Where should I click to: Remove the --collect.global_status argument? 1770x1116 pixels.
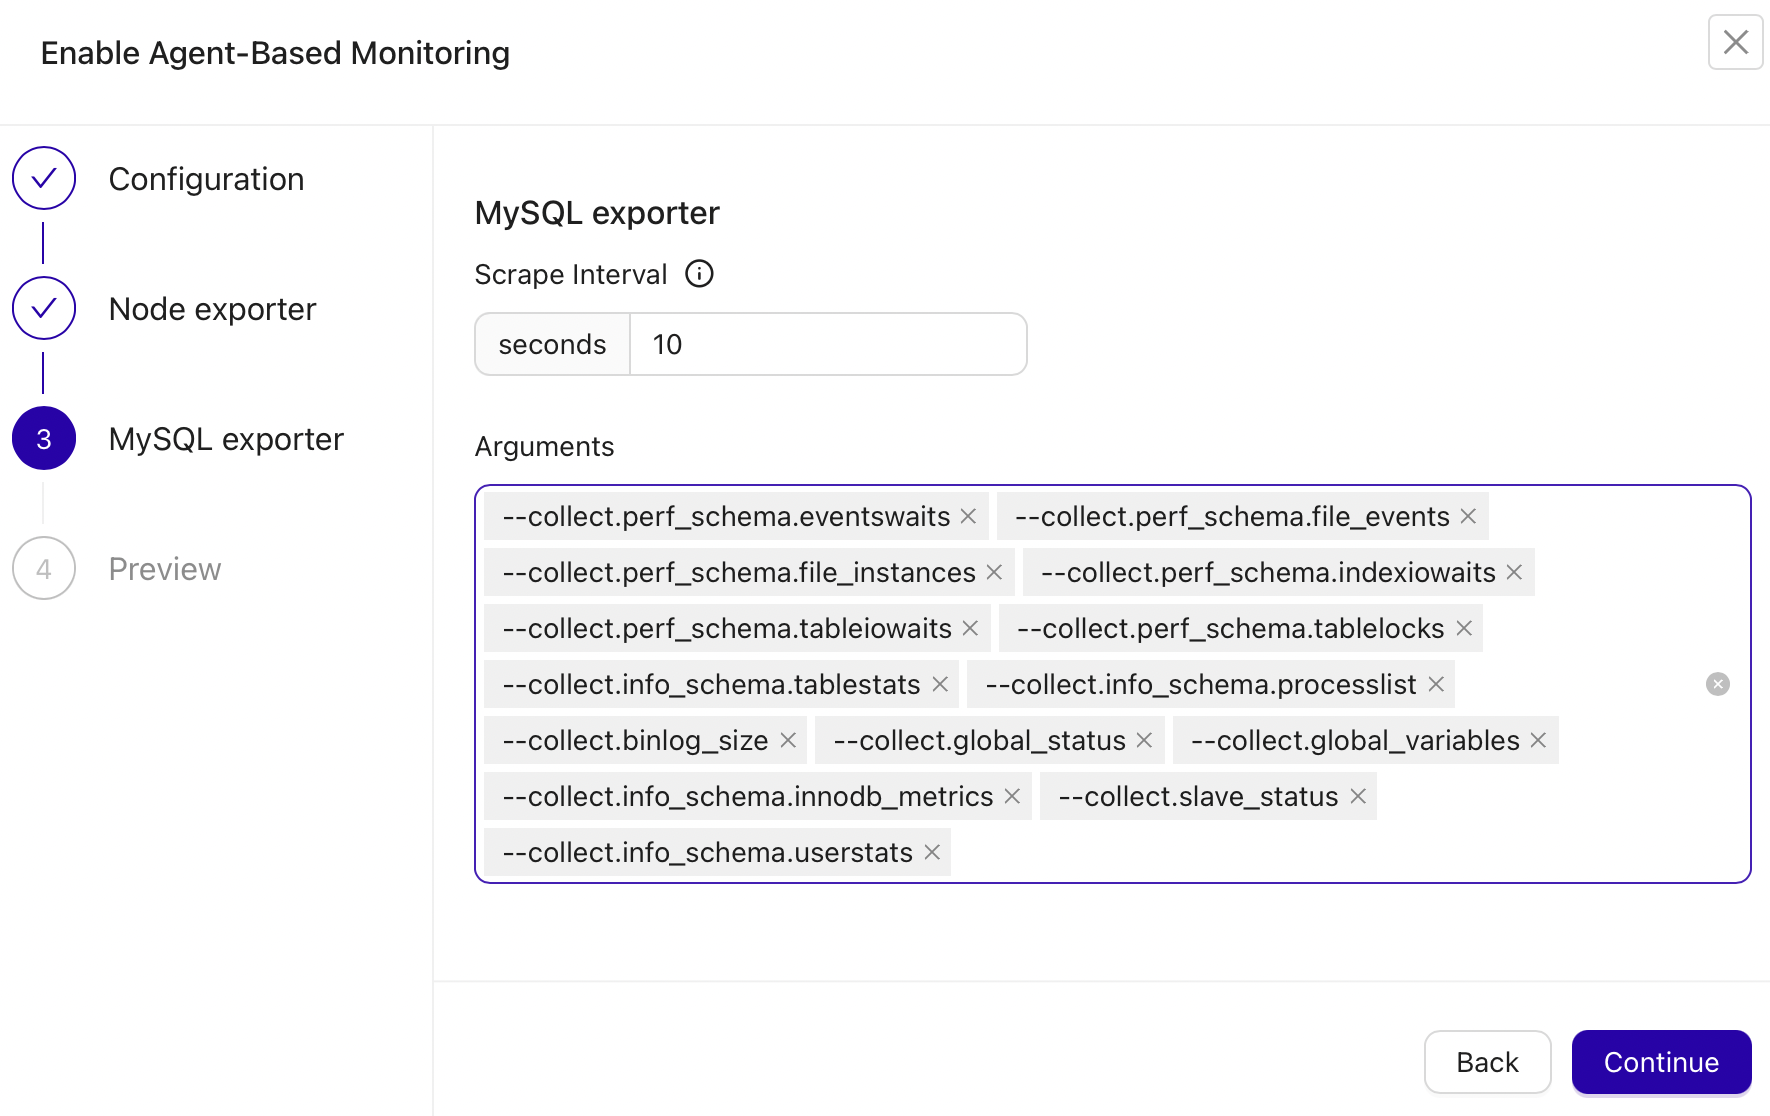click(1144, 740)
